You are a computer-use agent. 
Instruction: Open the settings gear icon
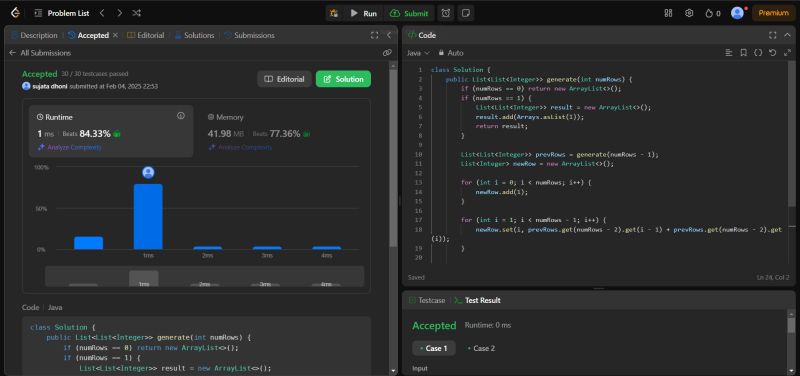coord(689,13)
